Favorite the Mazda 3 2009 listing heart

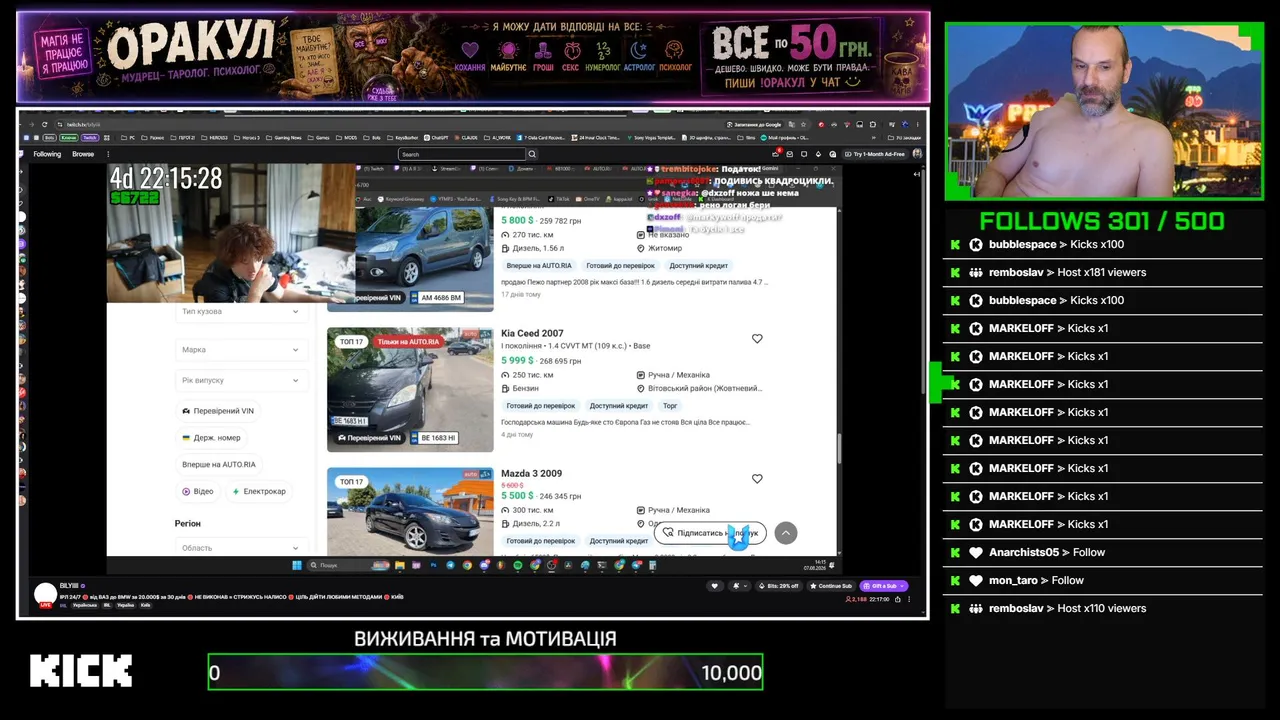click(x=757, y=479)
